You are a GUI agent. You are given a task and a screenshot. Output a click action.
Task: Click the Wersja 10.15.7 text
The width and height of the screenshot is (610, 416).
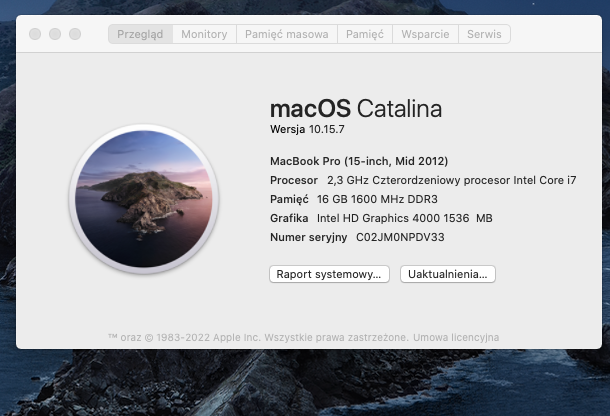pos(307,130)
